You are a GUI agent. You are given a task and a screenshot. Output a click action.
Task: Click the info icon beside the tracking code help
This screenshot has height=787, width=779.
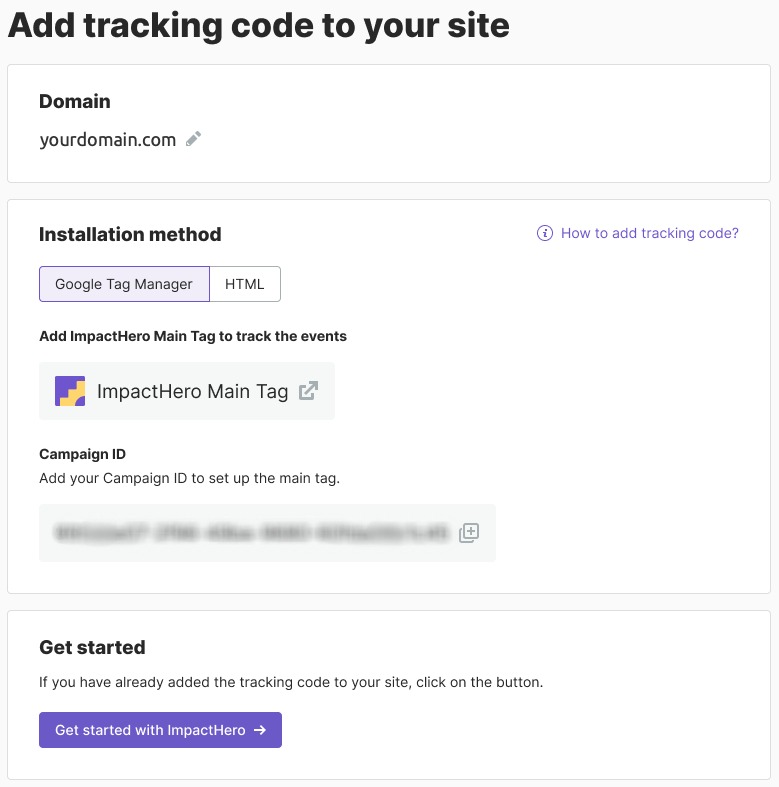pos(545,234)
